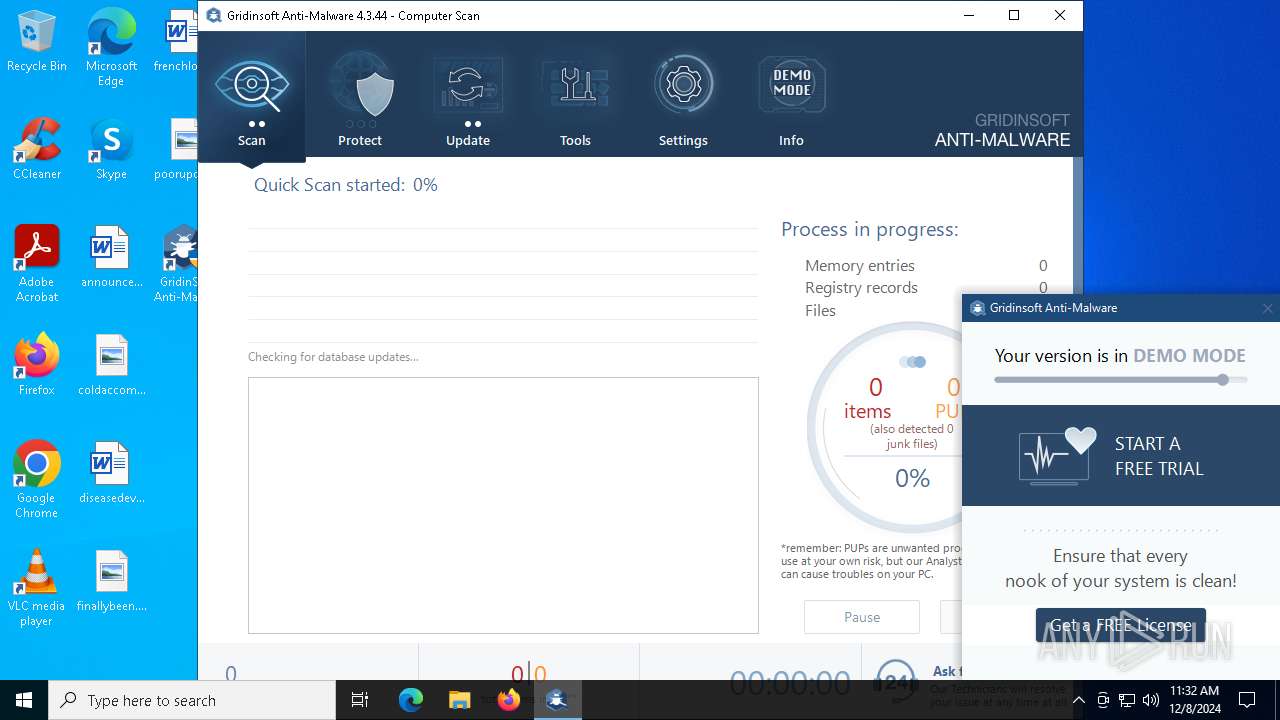This screenshot has width=1280, height=720.
Task: Open the announce... Word document
Action: [x=111, y=257]
